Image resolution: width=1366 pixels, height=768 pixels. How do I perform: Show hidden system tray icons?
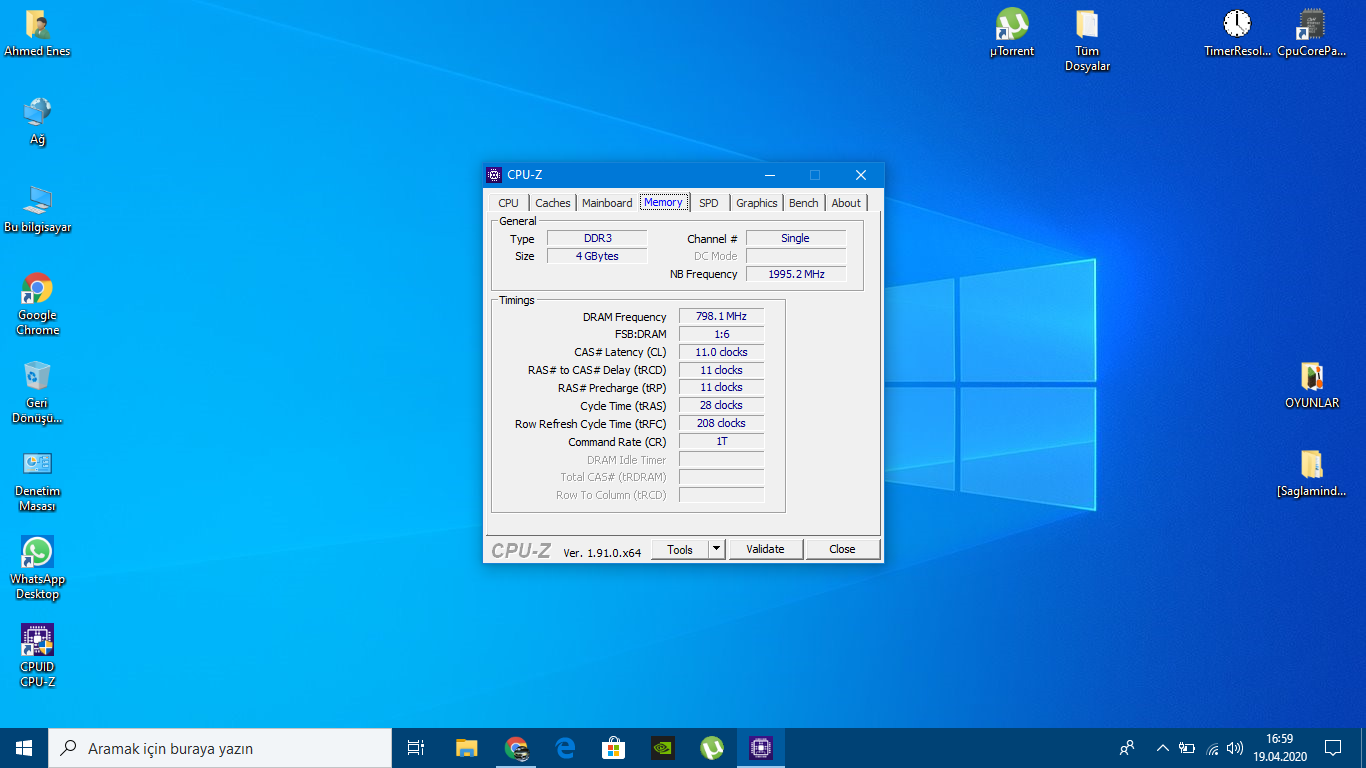pyautogui.click(x=1162, y=747)
